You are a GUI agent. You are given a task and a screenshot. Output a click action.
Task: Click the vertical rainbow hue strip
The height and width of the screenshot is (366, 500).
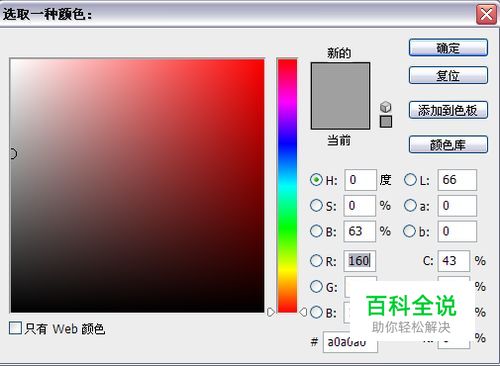pyautogui.click(x=287, y=186)
